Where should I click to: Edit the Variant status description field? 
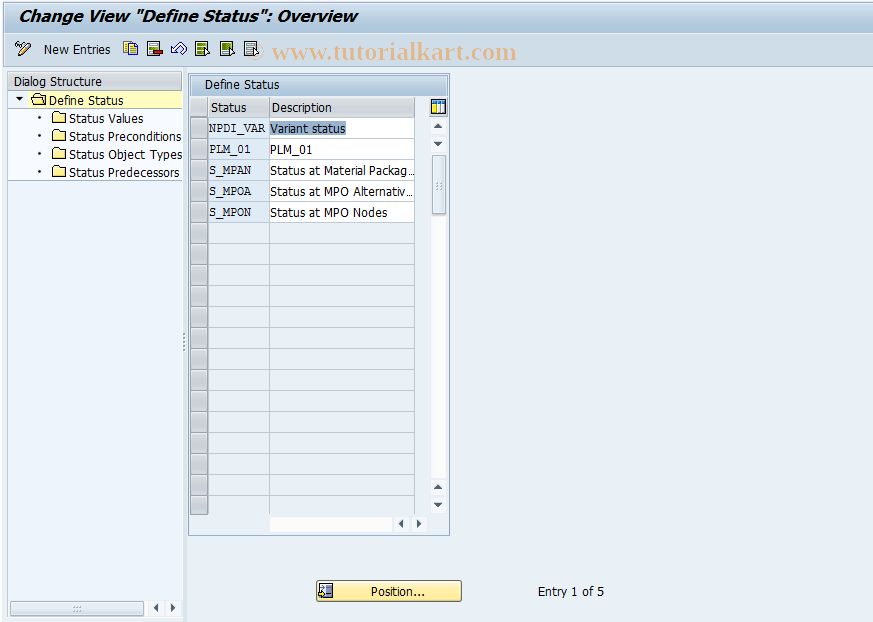[341, 128]
